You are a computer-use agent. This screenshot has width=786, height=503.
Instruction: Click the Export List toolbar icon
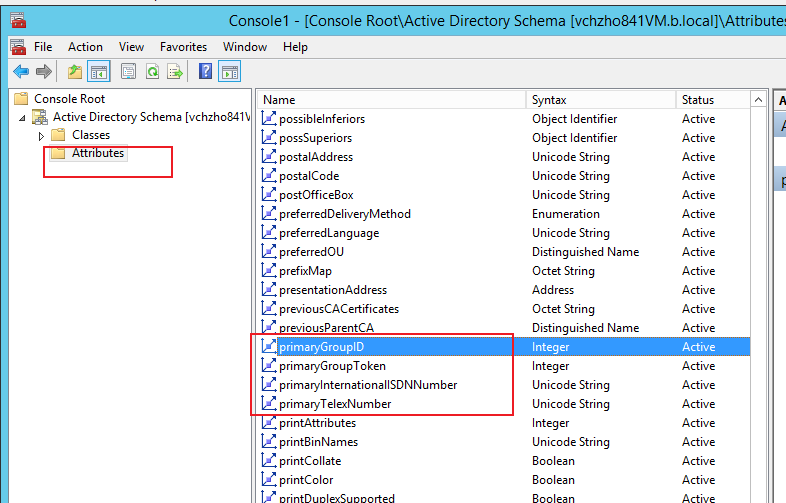click(x=175, y=72)
